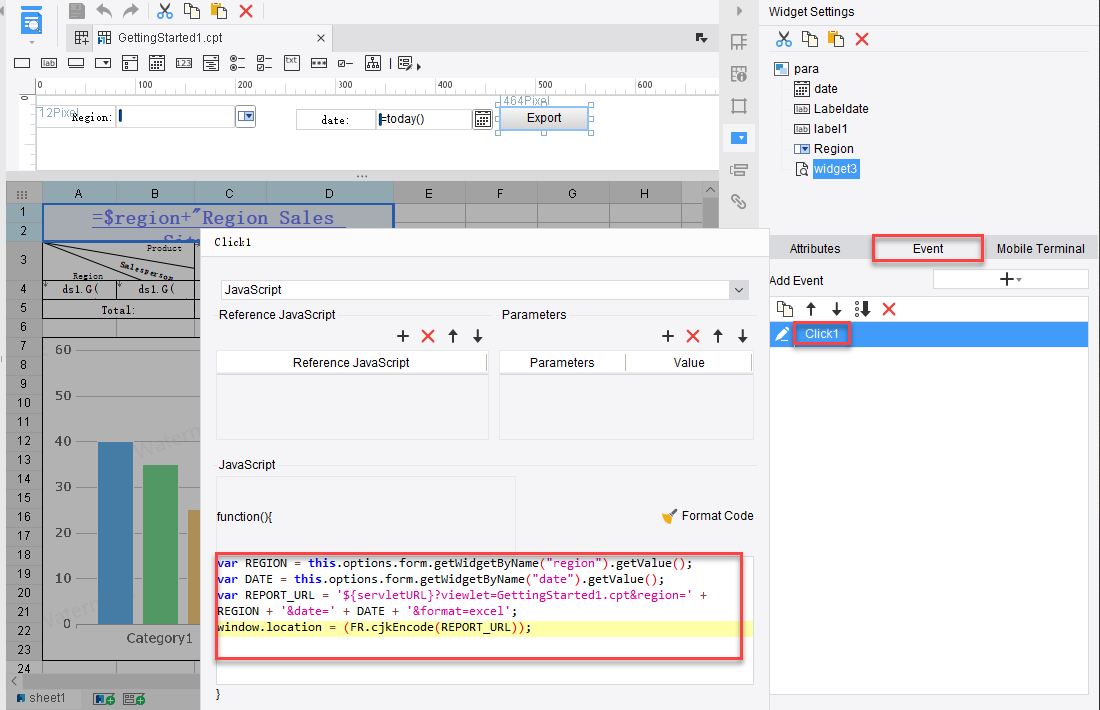
Task: Click the Cut scissors icon in Widget Settings
Action: [x=784, y=39]
